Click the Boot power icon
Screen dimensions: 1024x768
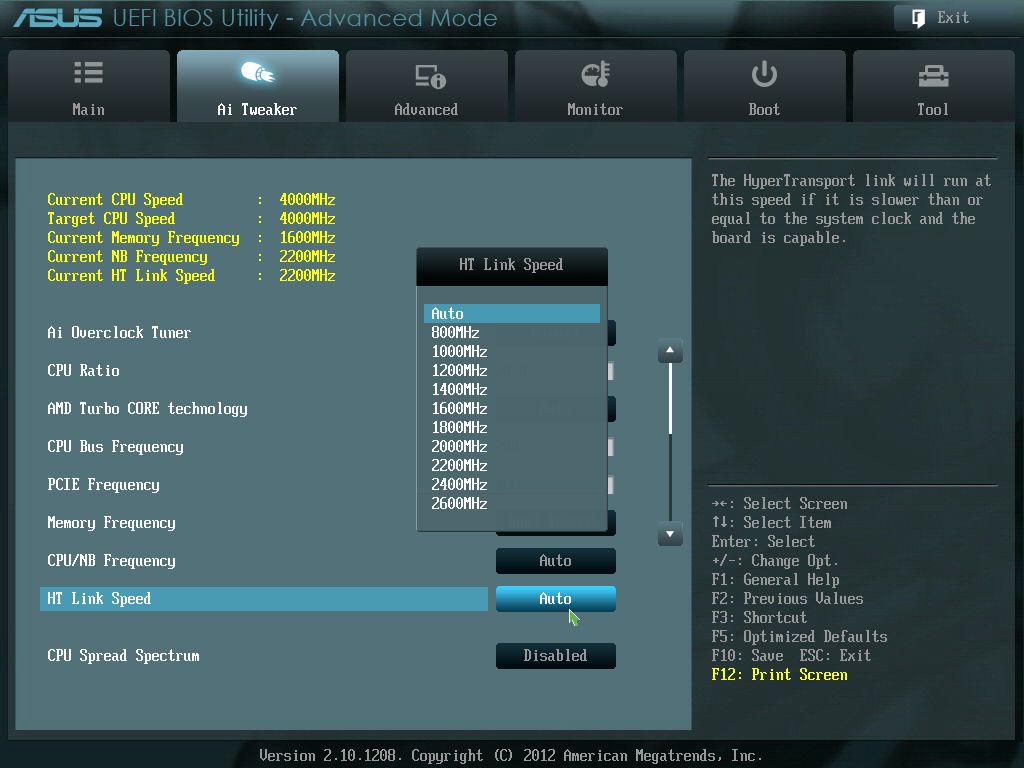763,74
